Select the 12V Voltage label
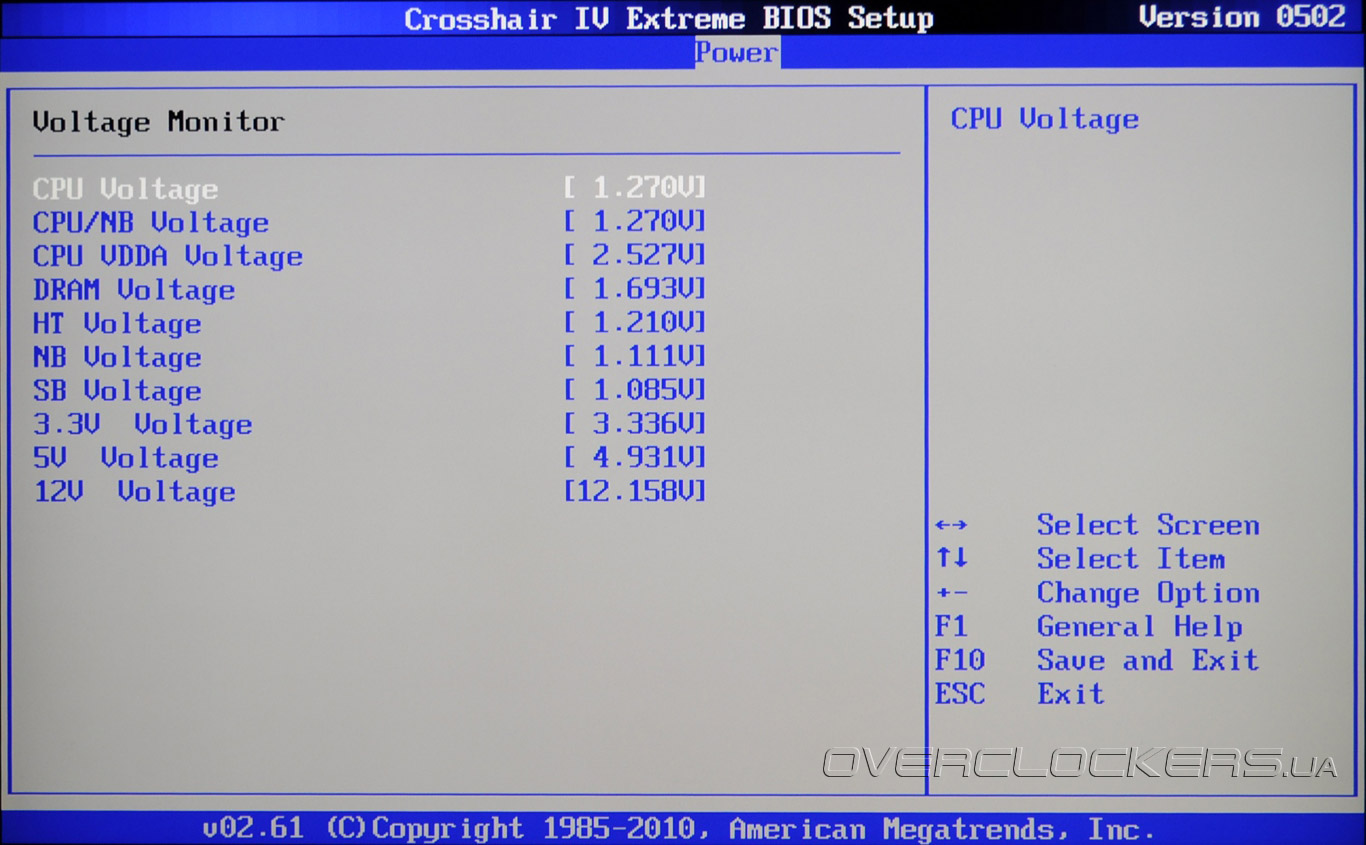The height and width of the screenshot is (845, 1366). pyautogui.click(x=134, y=492)
